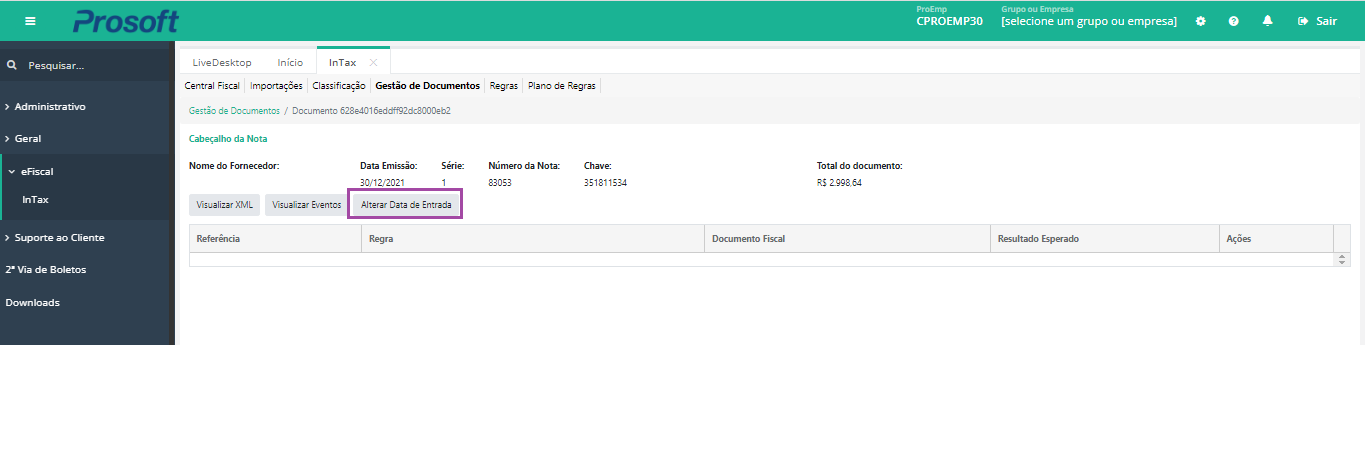Select the company group selector
Screen dimensions: 1365x460
(x=1089, y=21)
